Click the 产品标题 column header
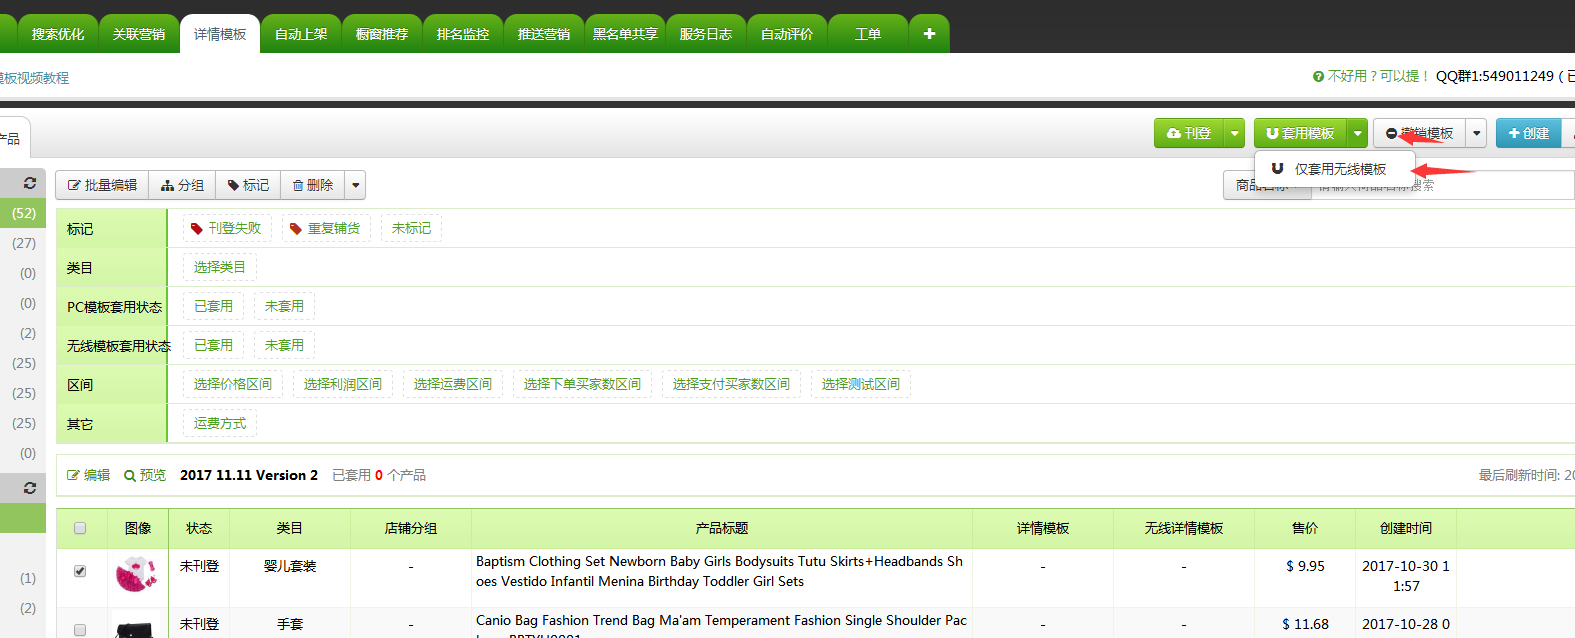The height and width of the screenshot is (638, 1575). point(722,528)
